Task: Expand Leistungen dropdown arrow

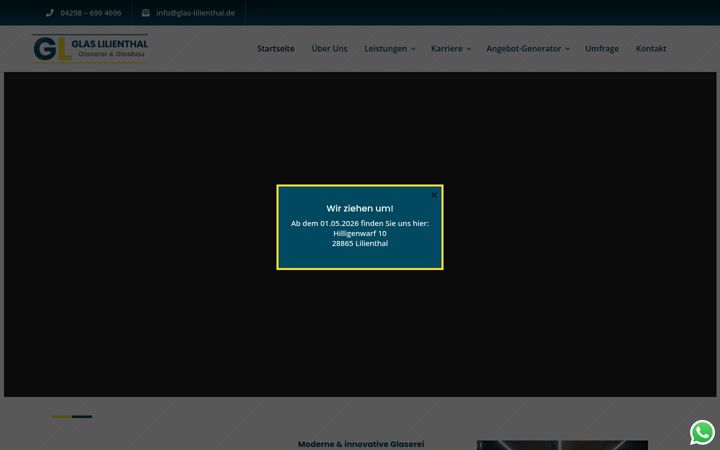Action: click(x=413, y=49)
